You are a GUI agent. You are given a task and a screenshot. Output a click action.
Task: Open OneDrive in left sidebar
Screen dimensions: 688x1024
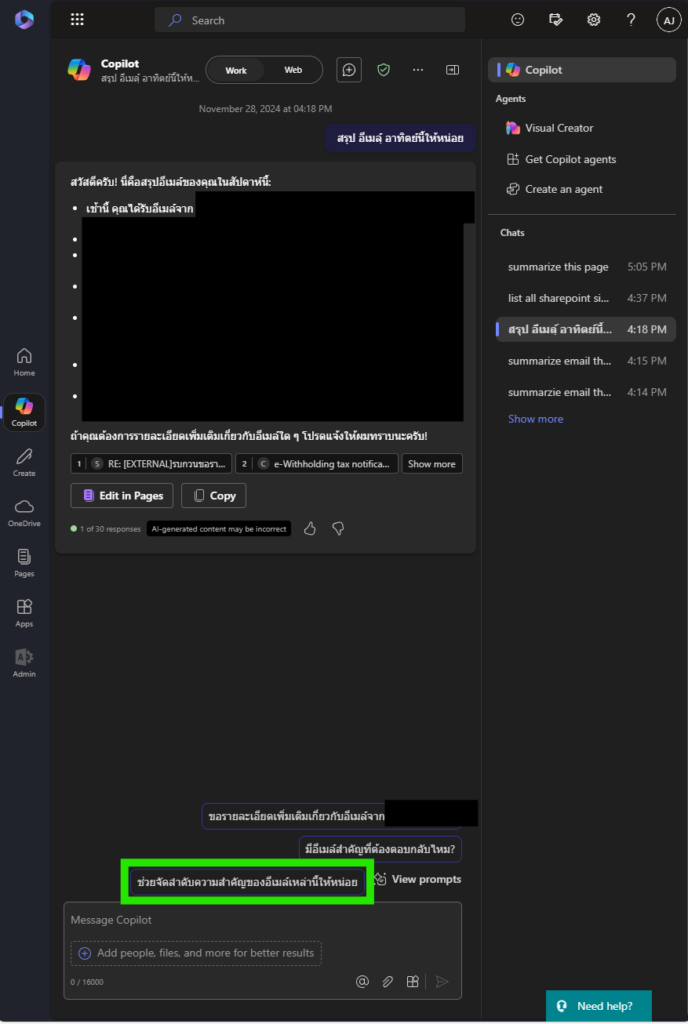point(24,513)
